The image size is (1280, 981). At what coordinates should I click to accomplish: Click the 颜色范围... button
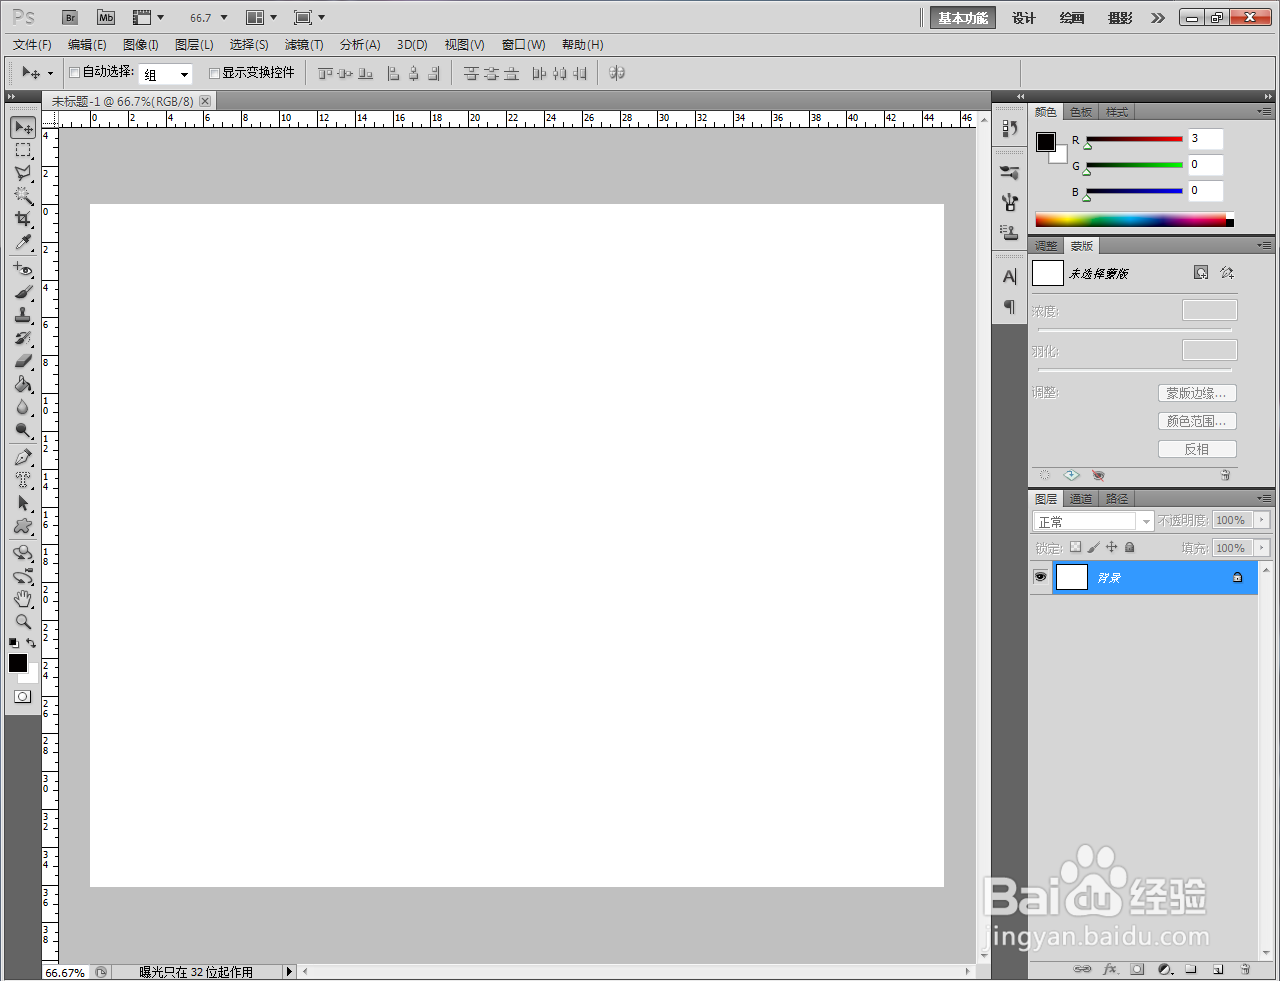[x=1197, y=421]
